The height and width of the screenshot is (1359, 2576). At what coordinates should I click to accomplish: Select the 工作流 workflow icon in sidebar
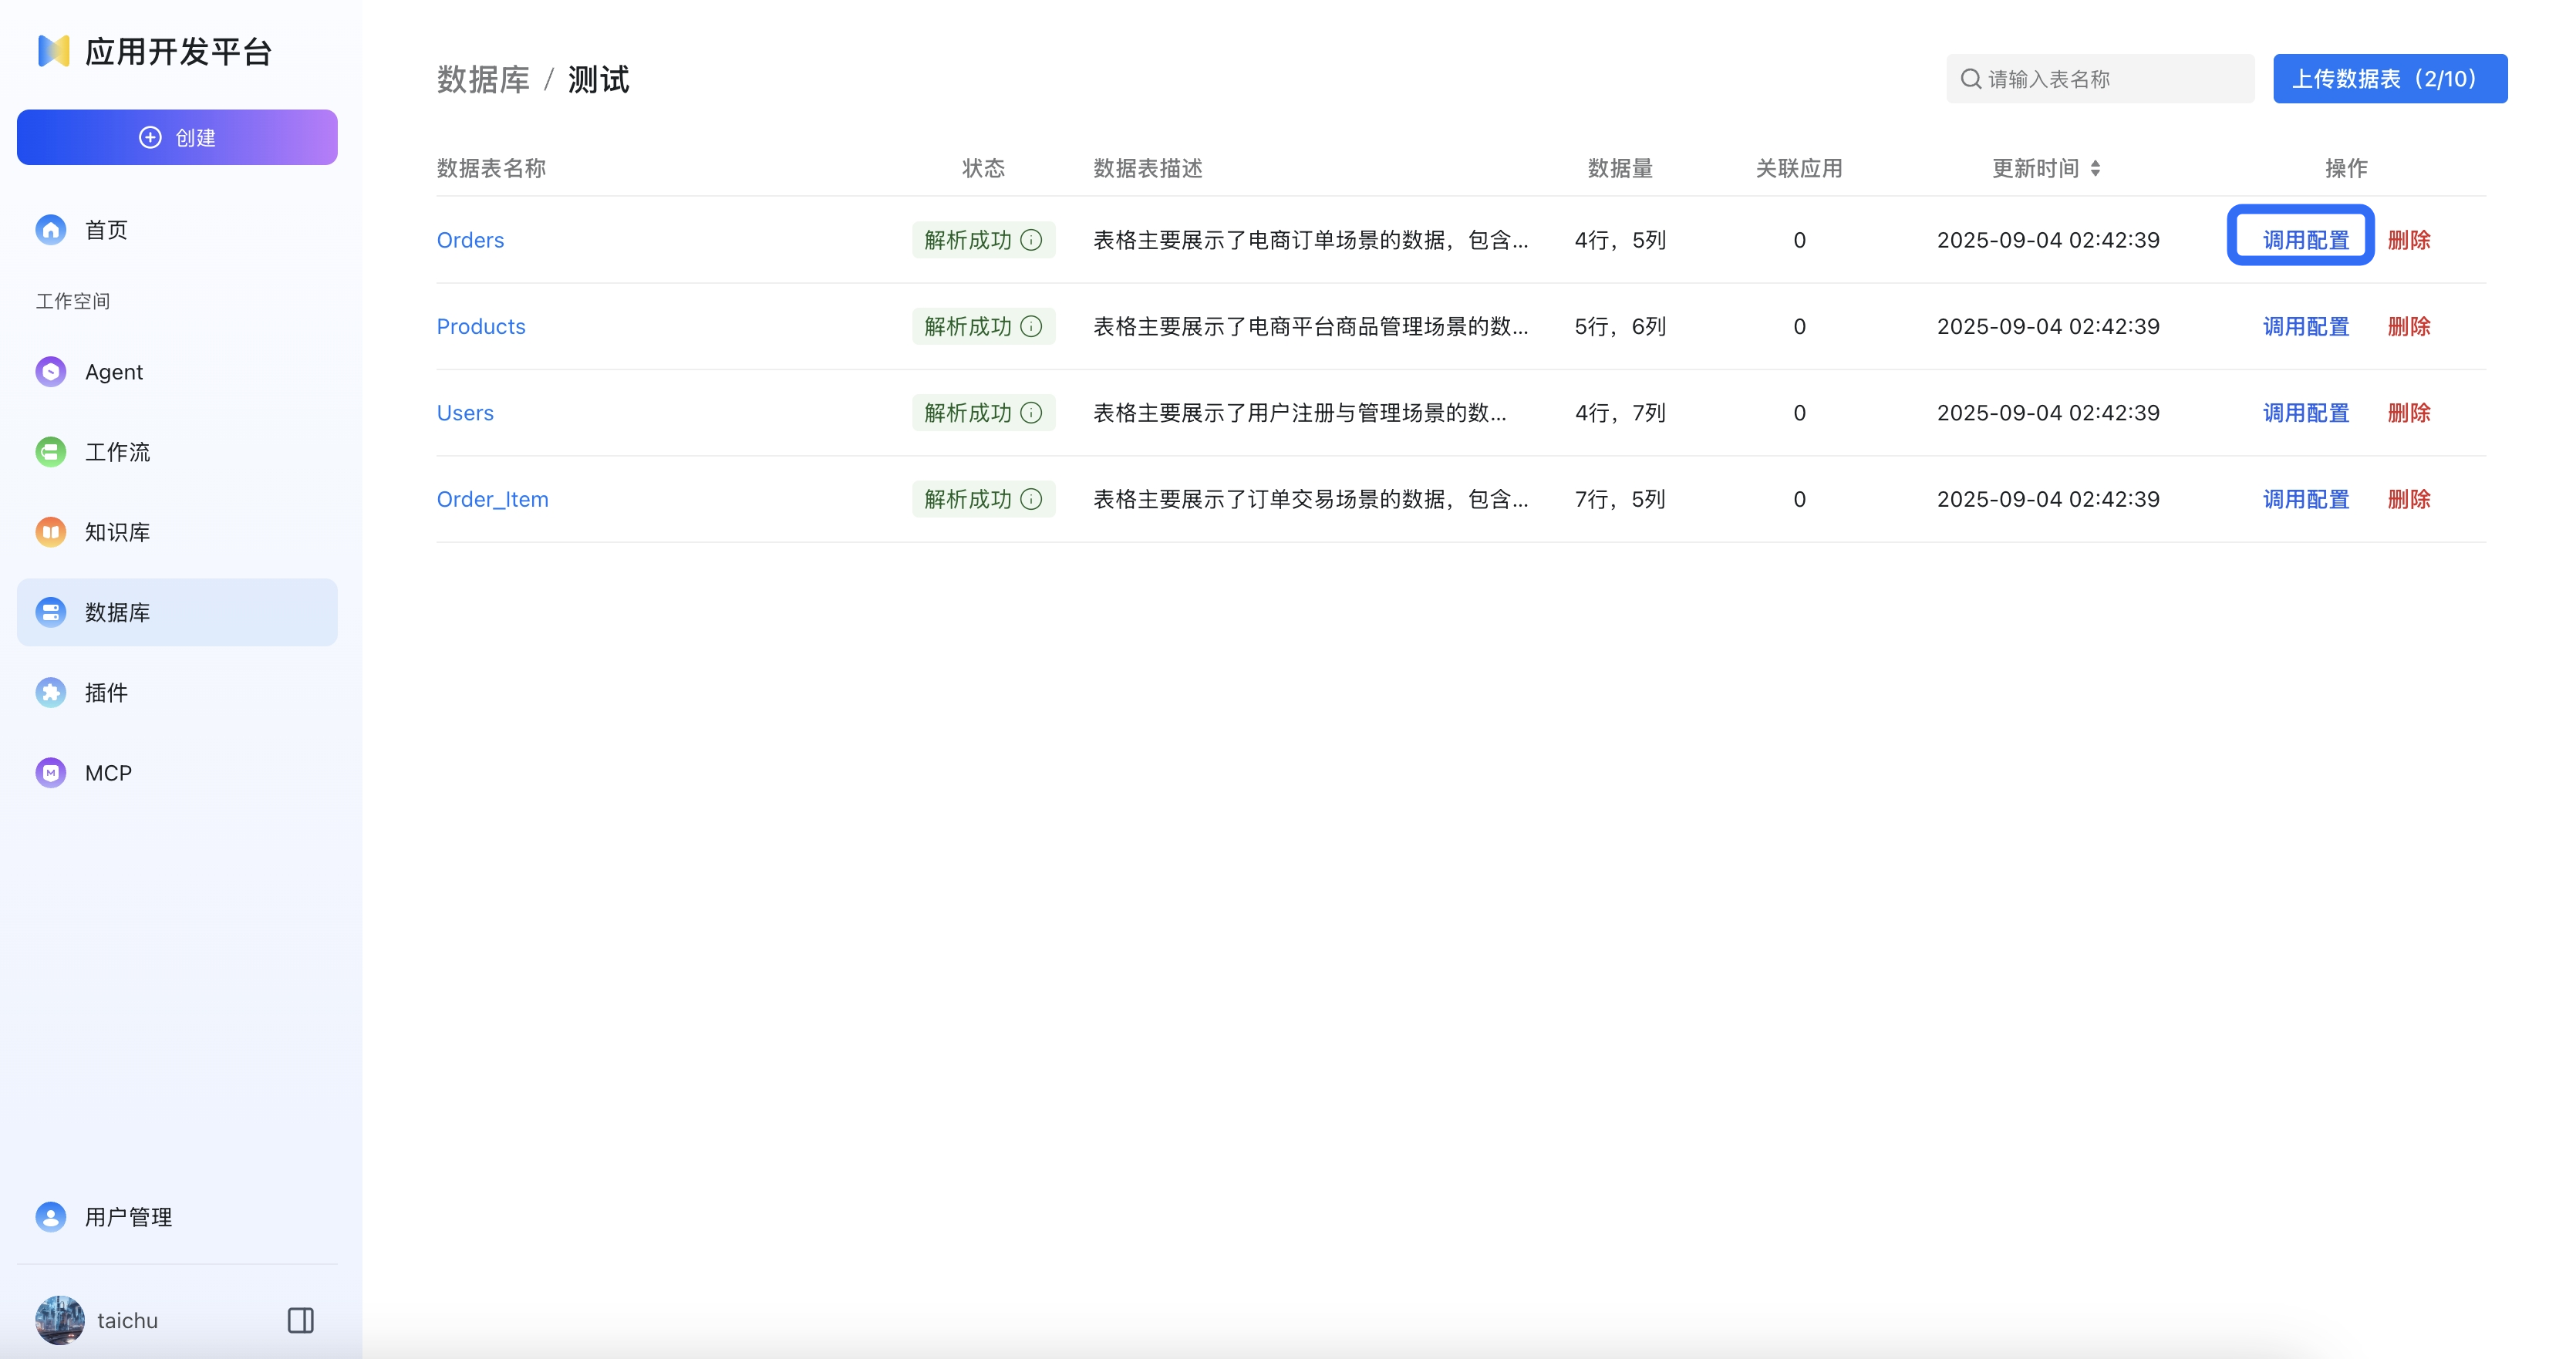pyautogui.click(x=50, y=451)
